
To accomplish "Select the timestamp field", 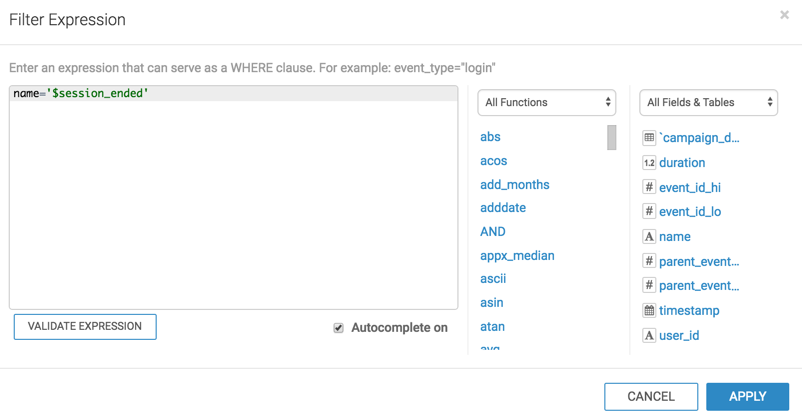I will [x=689, y=311].
